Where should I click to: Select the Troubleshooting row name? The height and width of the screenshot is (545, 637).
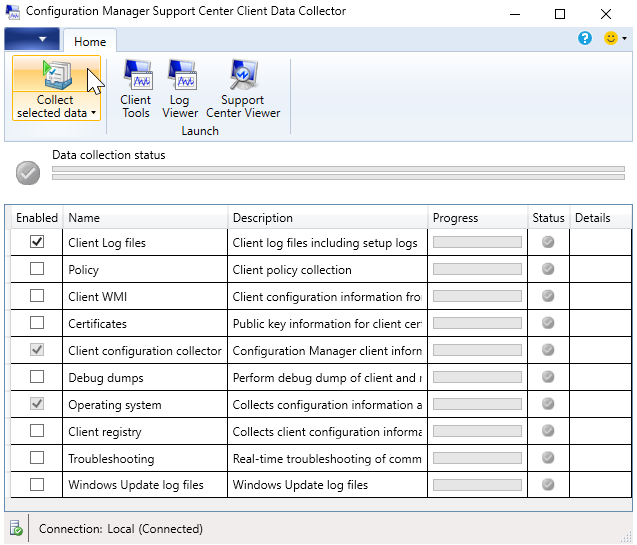pyautogui.click(x=111, y=458)
